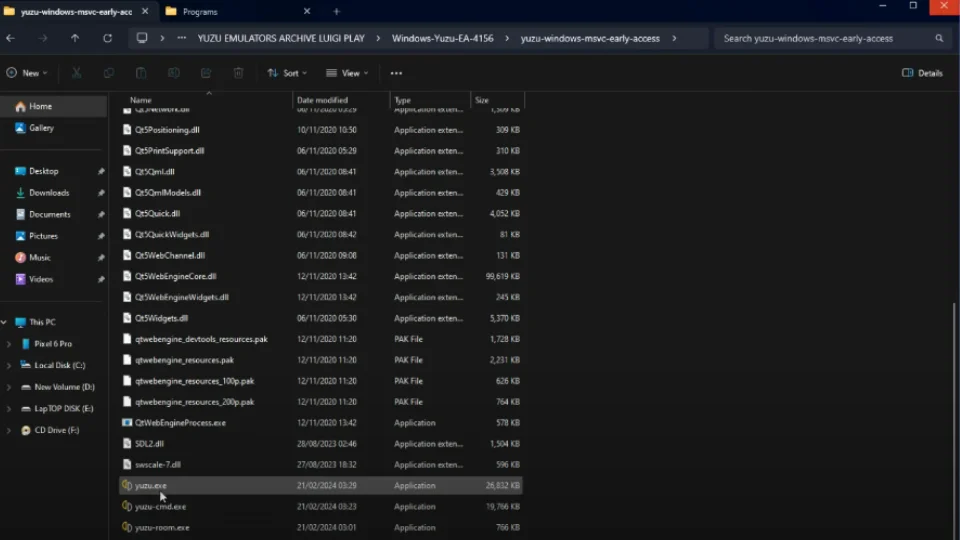Click the Cut scissors icon

[x=77, y=73]
